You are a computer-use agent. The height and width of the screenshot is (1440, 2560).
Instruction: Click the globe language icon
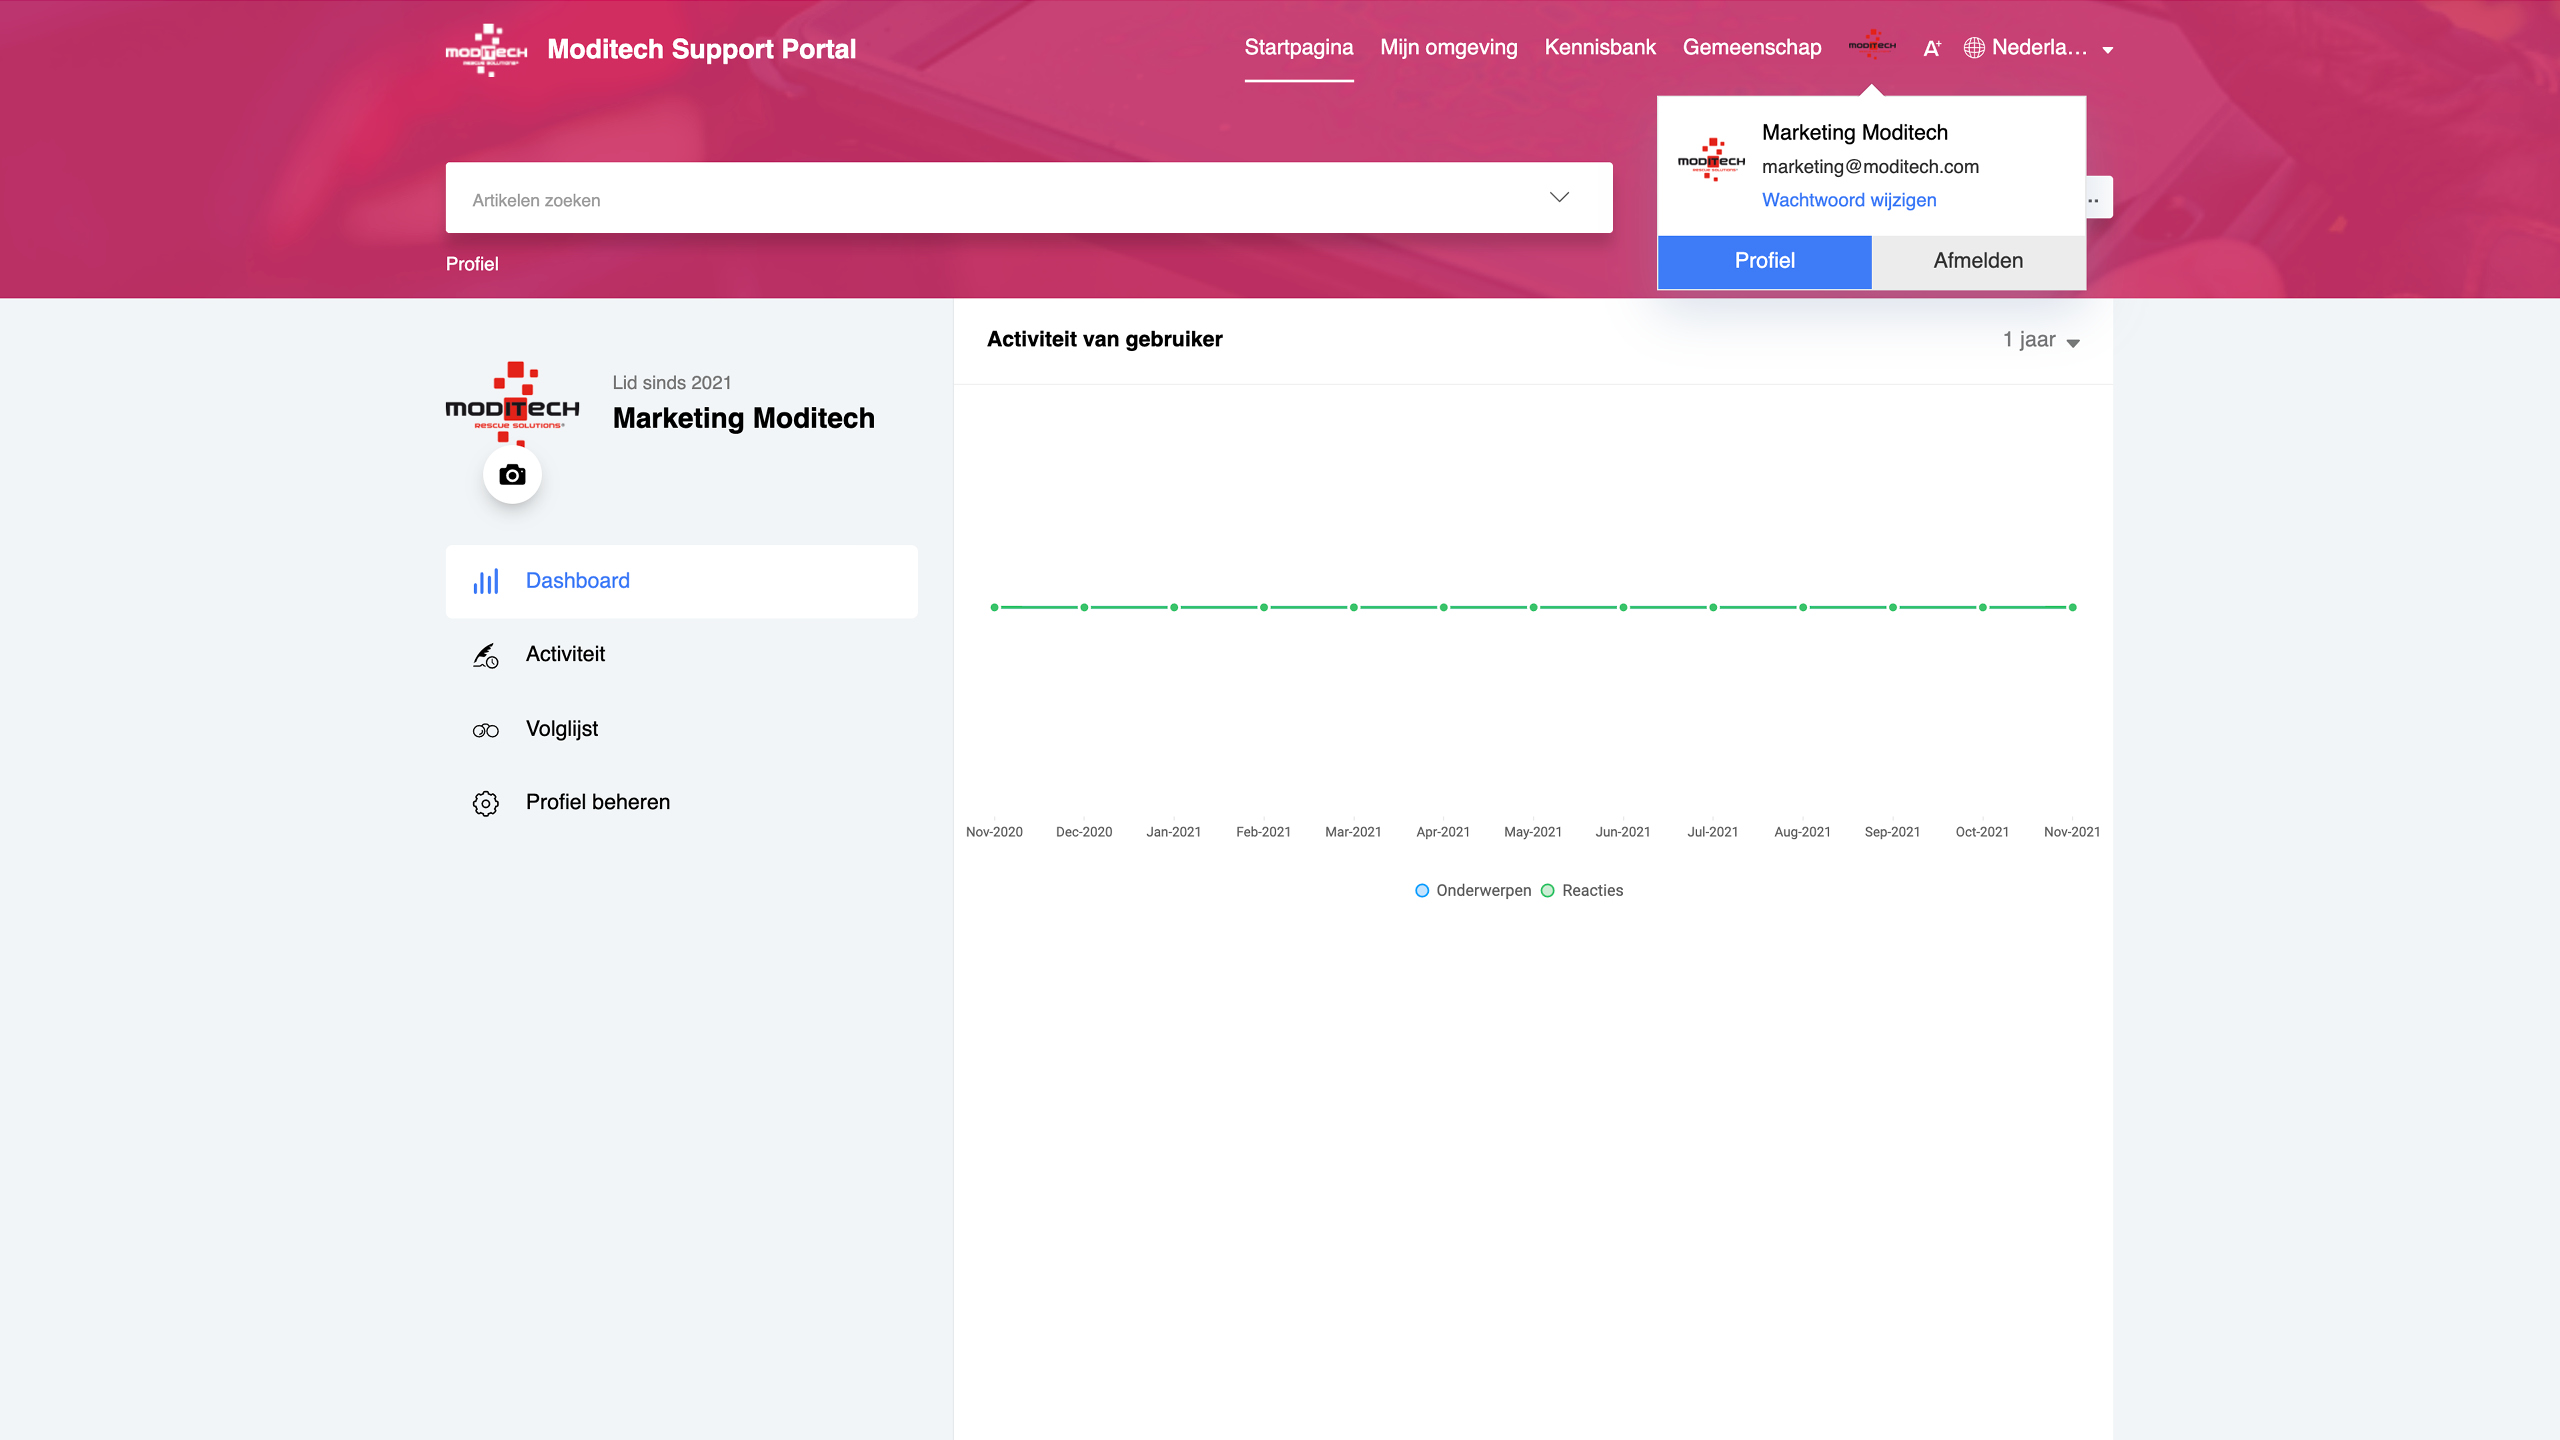coord(1974,48)
